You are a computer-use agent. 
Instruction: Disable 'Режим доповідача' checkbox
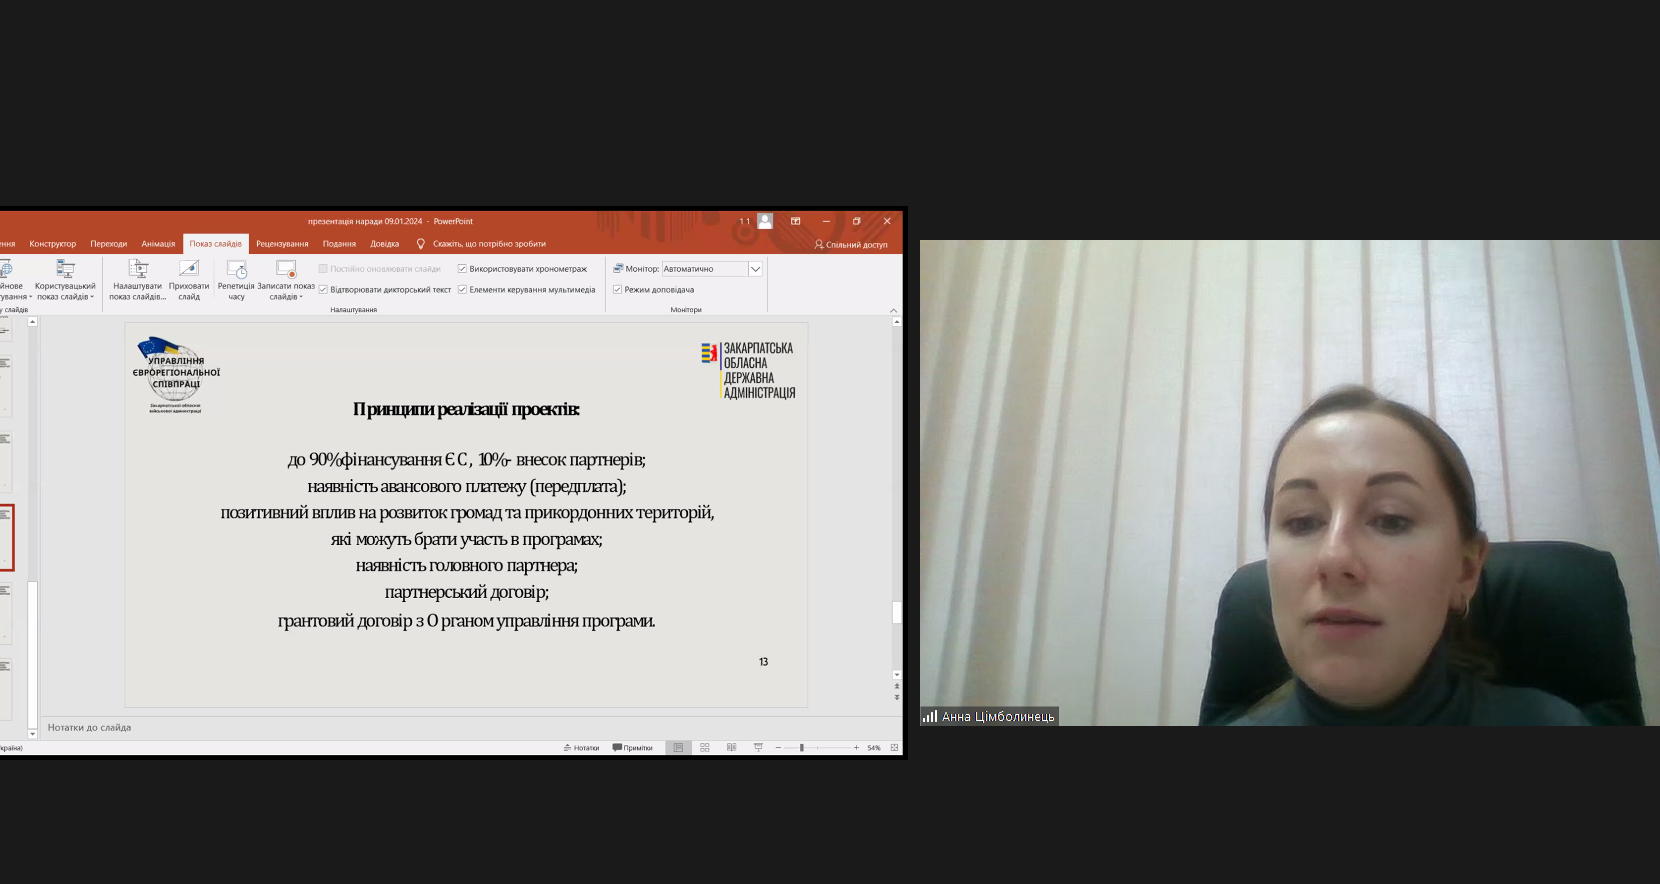[x=617, y=290]
